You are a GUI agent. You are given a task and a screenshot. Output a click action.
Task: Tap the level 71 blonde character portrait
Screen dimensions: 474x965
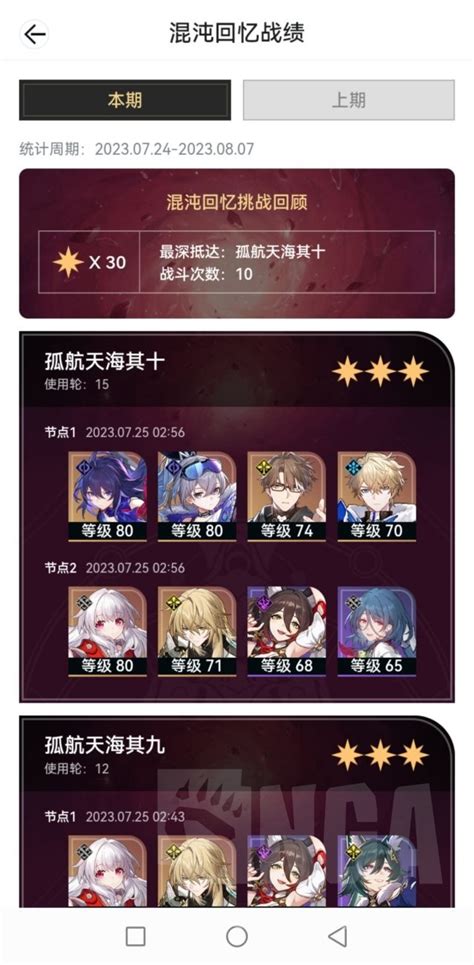pyautogui.click(x=197, y=631)
